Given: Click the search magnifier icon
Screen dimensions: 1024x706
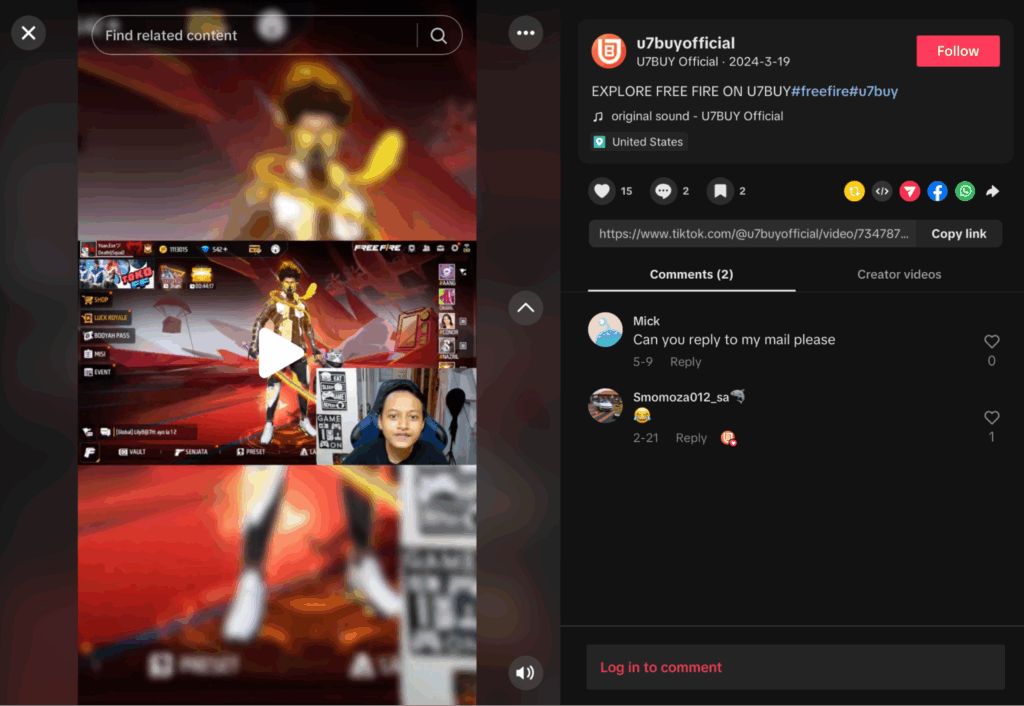Looking at the screenshot, I should click(439, 35).
